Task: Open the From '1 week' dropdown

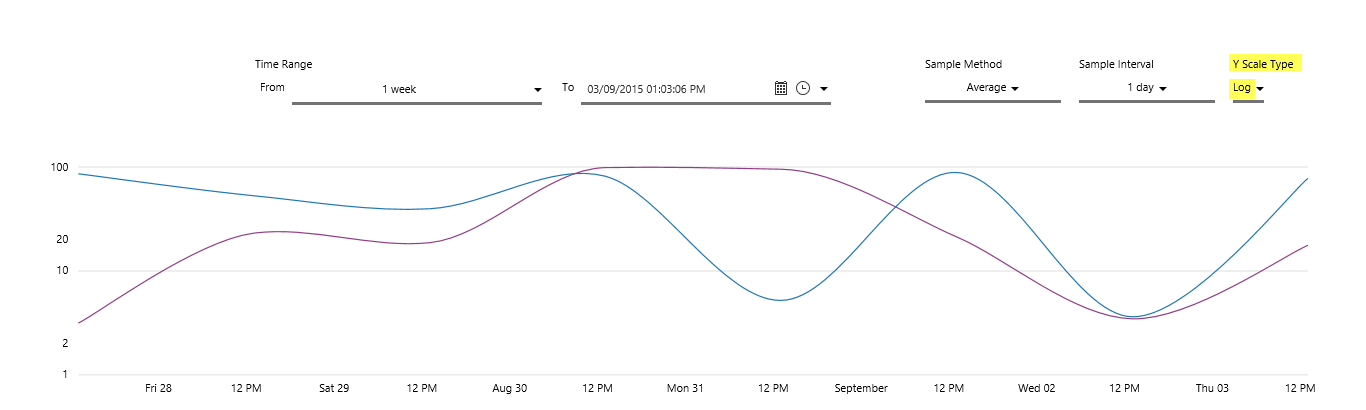Action: click(416, 89)
